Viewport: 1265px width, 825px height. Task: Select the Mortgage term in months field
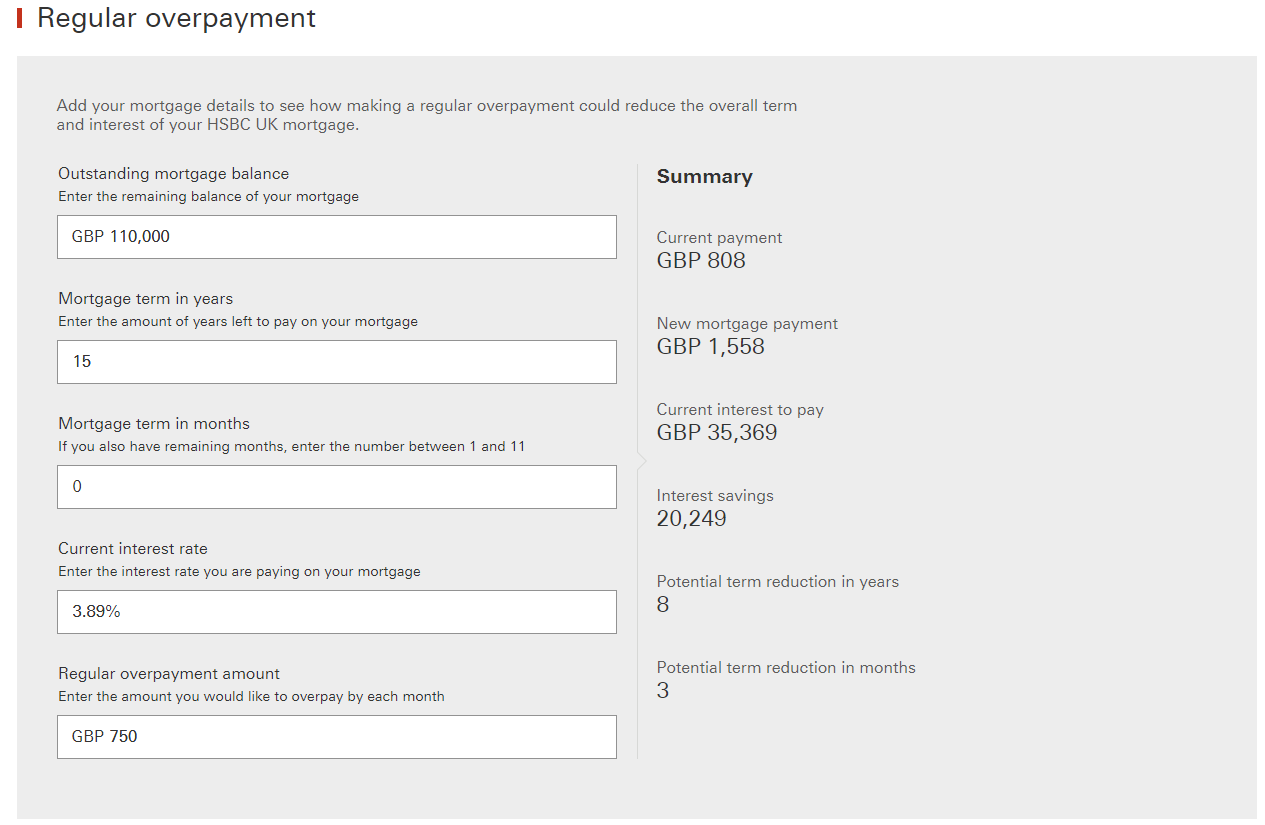point(336,487)
